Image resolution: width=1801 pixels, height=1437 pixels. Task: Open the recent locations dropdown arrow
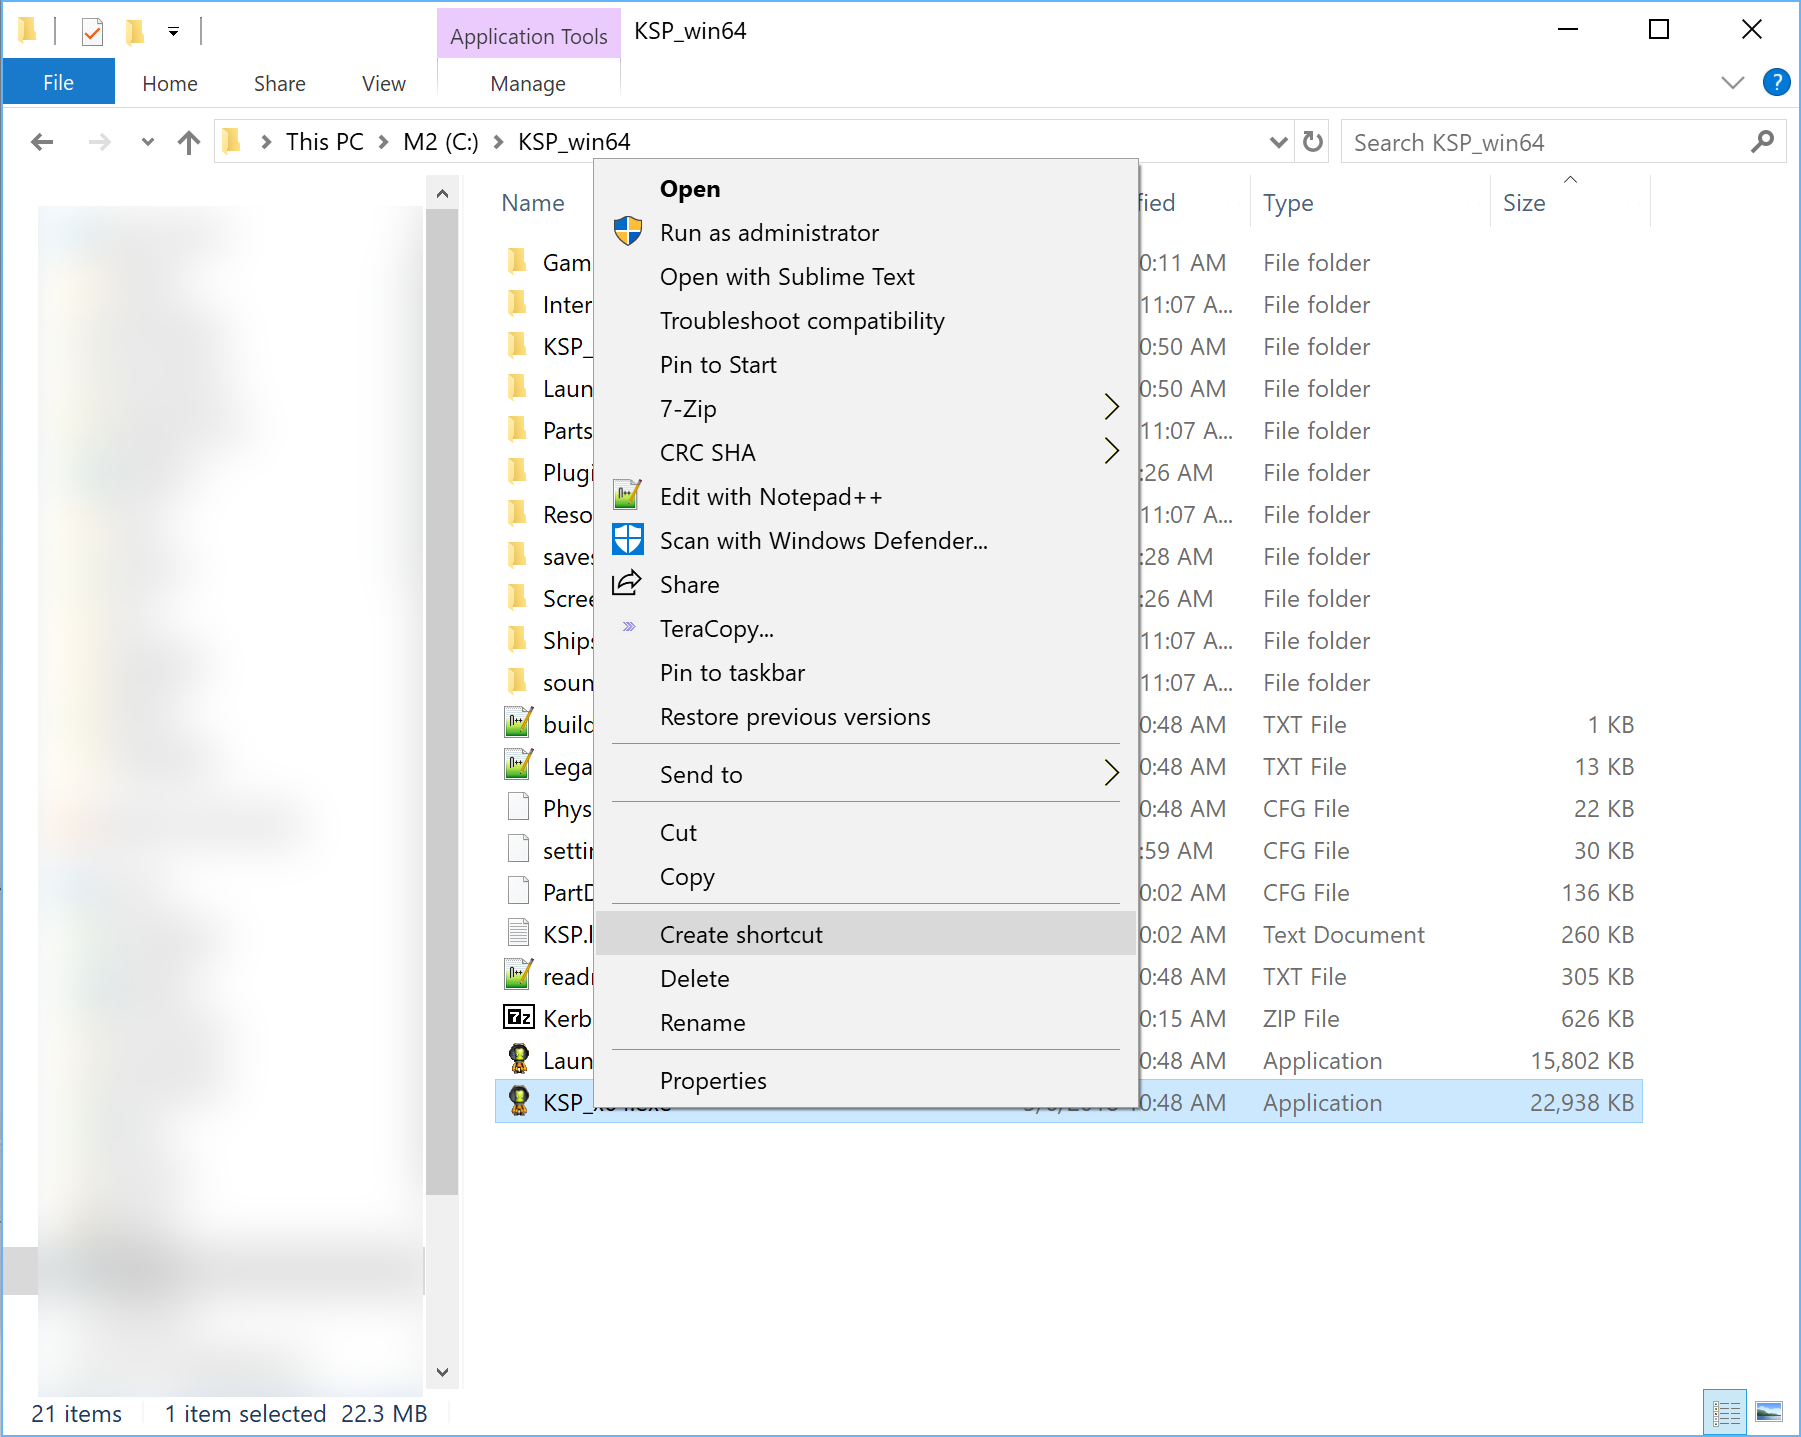pos(148,142)
